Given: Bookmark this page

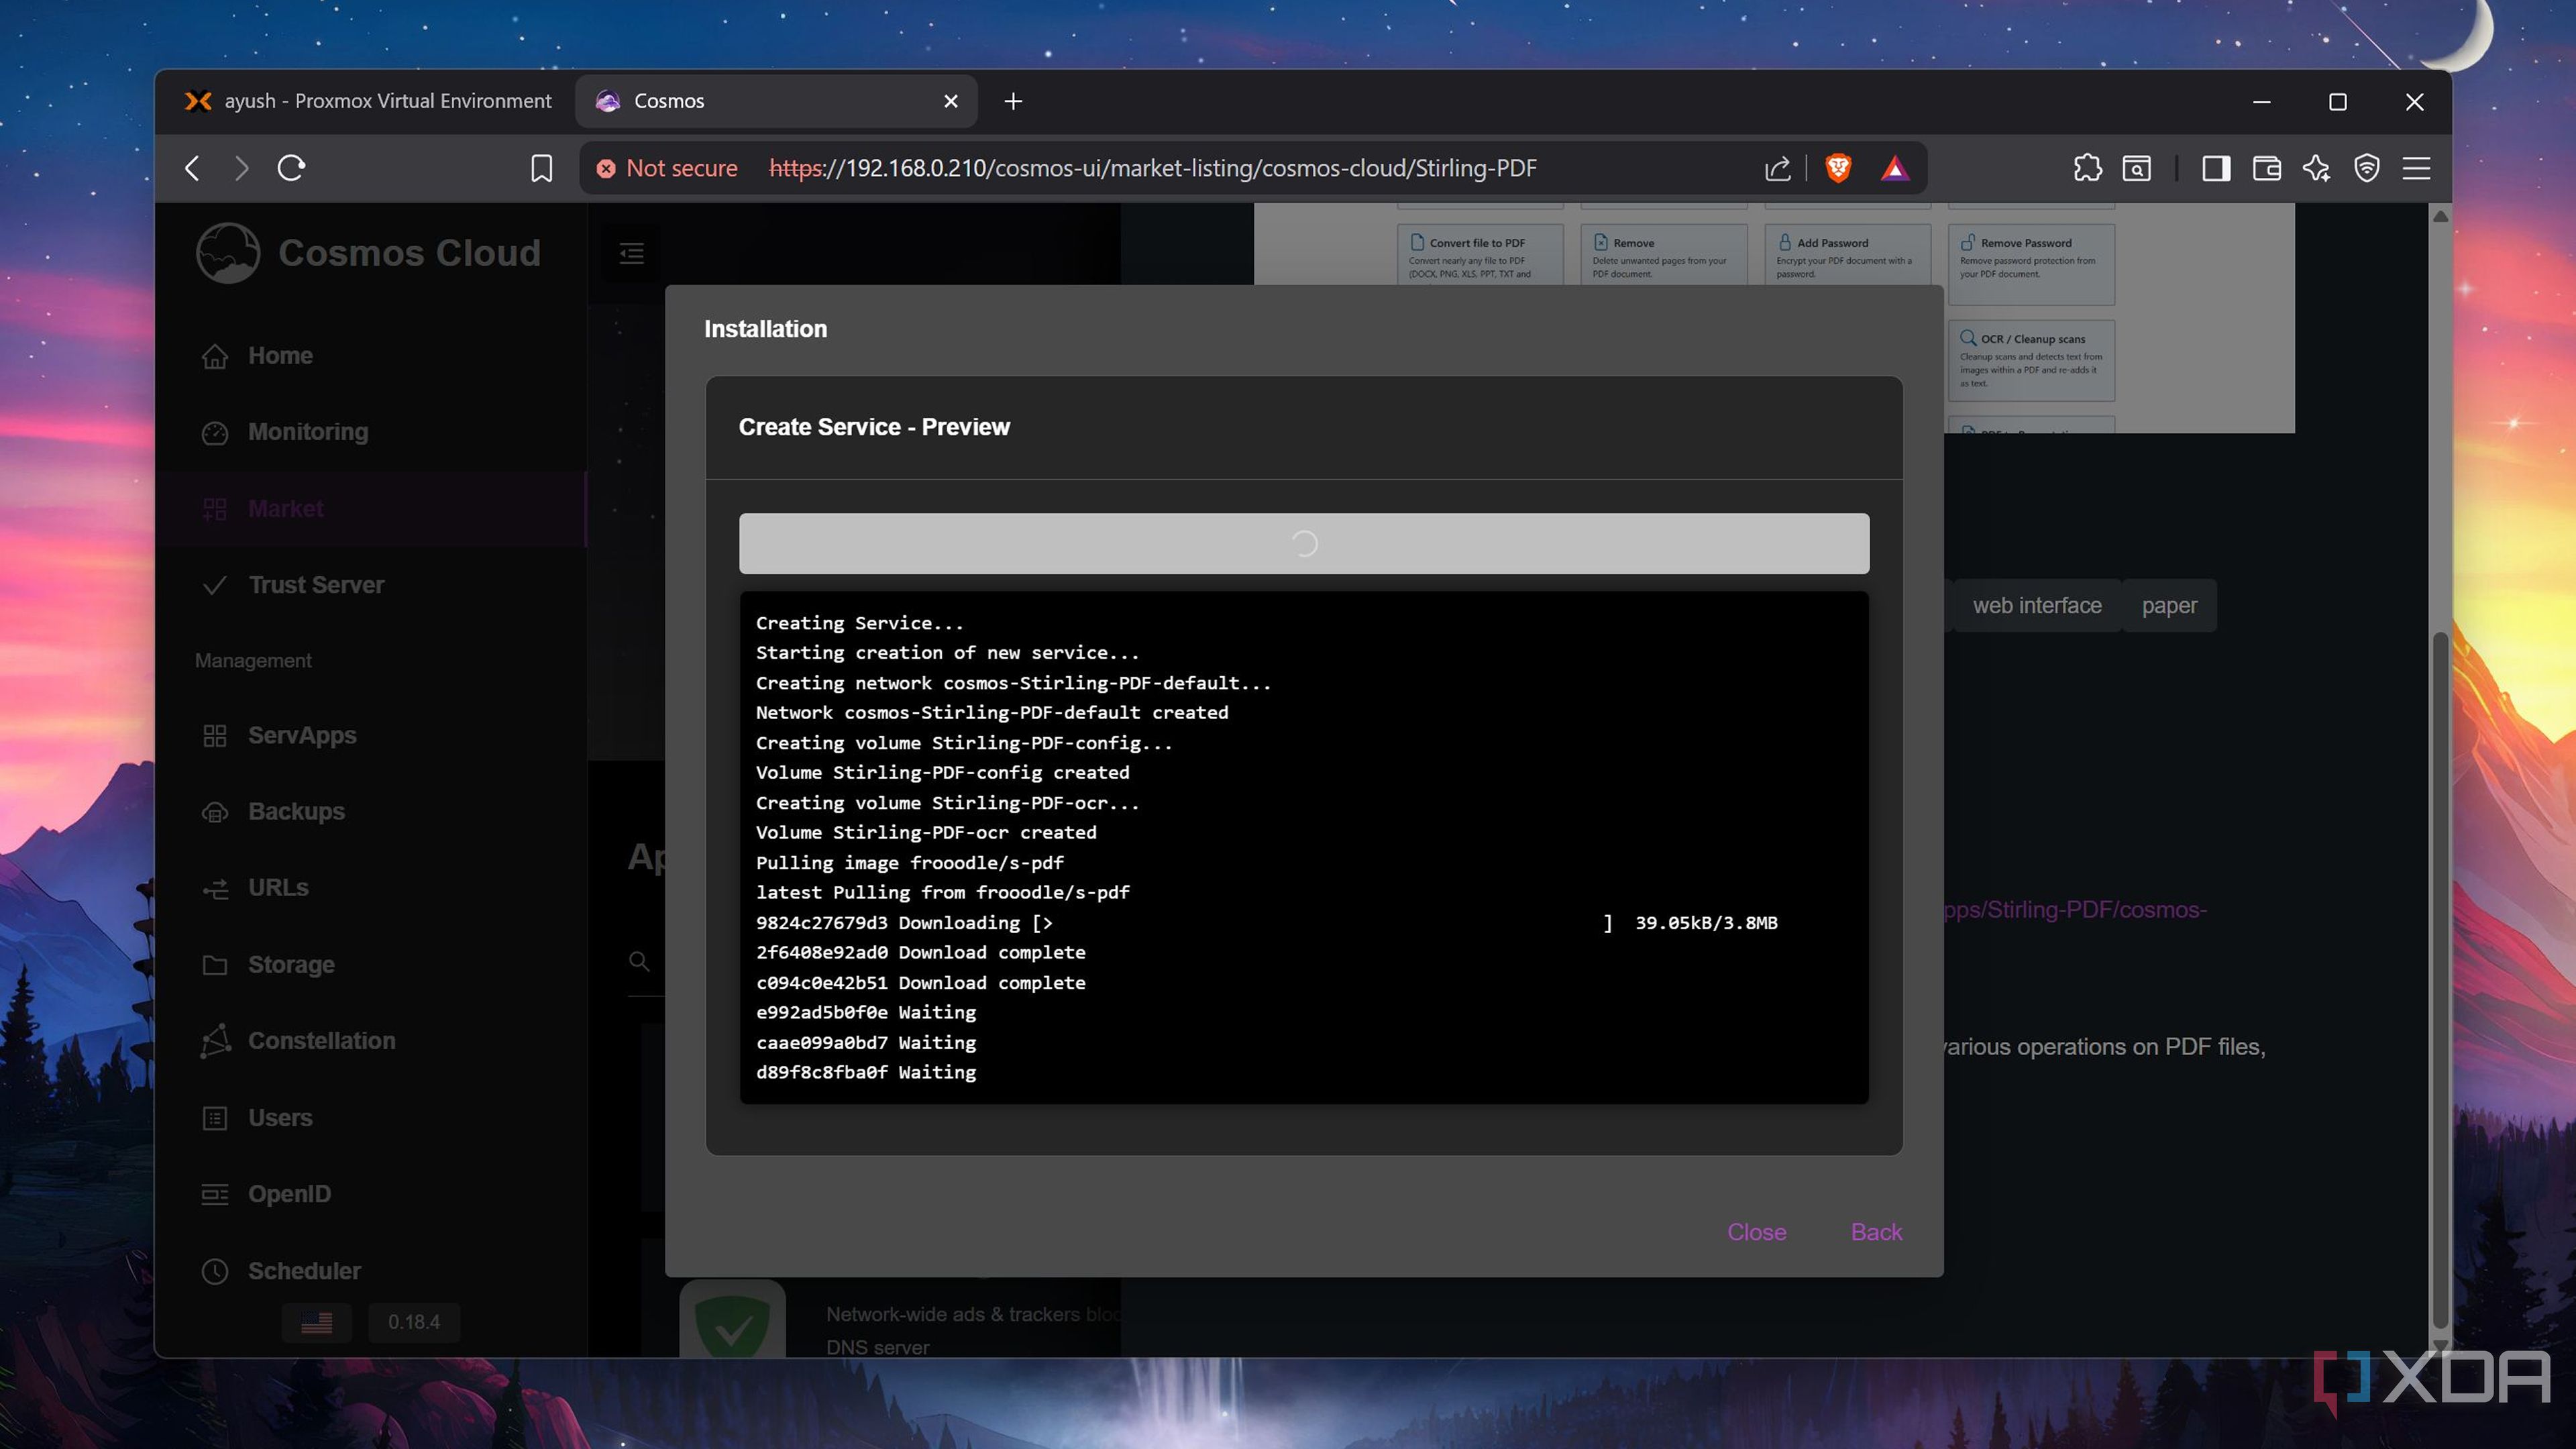Looking at the screenshot, I should coord(541,168).
